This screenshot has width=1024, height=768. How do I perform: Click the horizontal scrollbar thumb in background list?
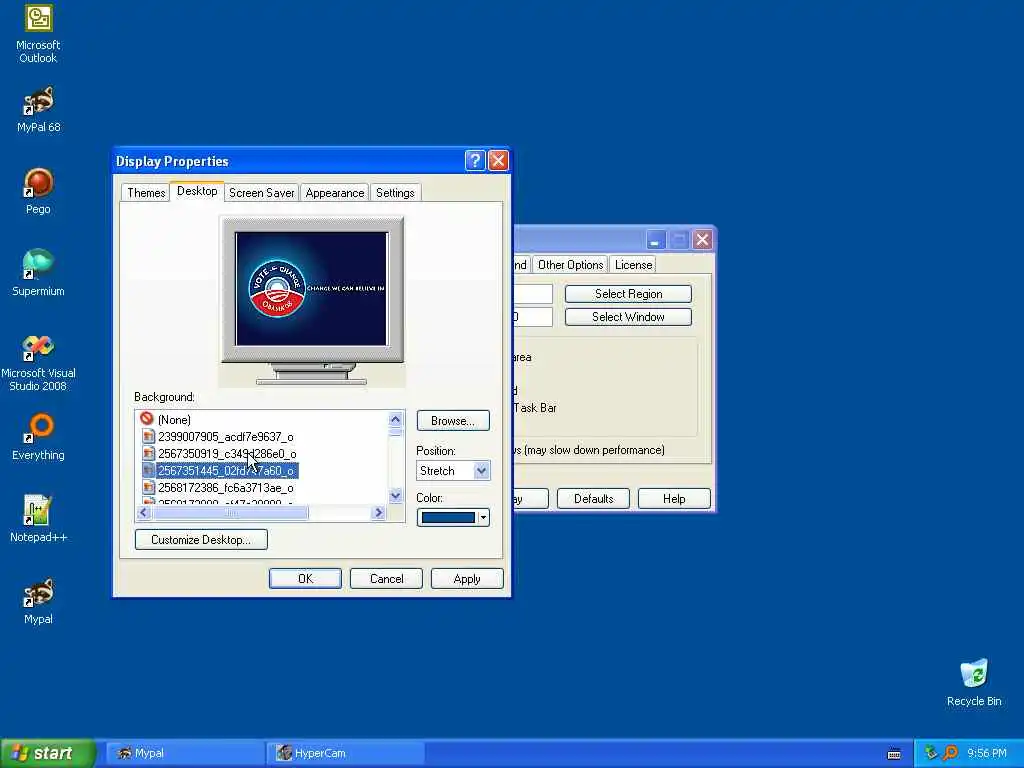(x=230, y=513)
